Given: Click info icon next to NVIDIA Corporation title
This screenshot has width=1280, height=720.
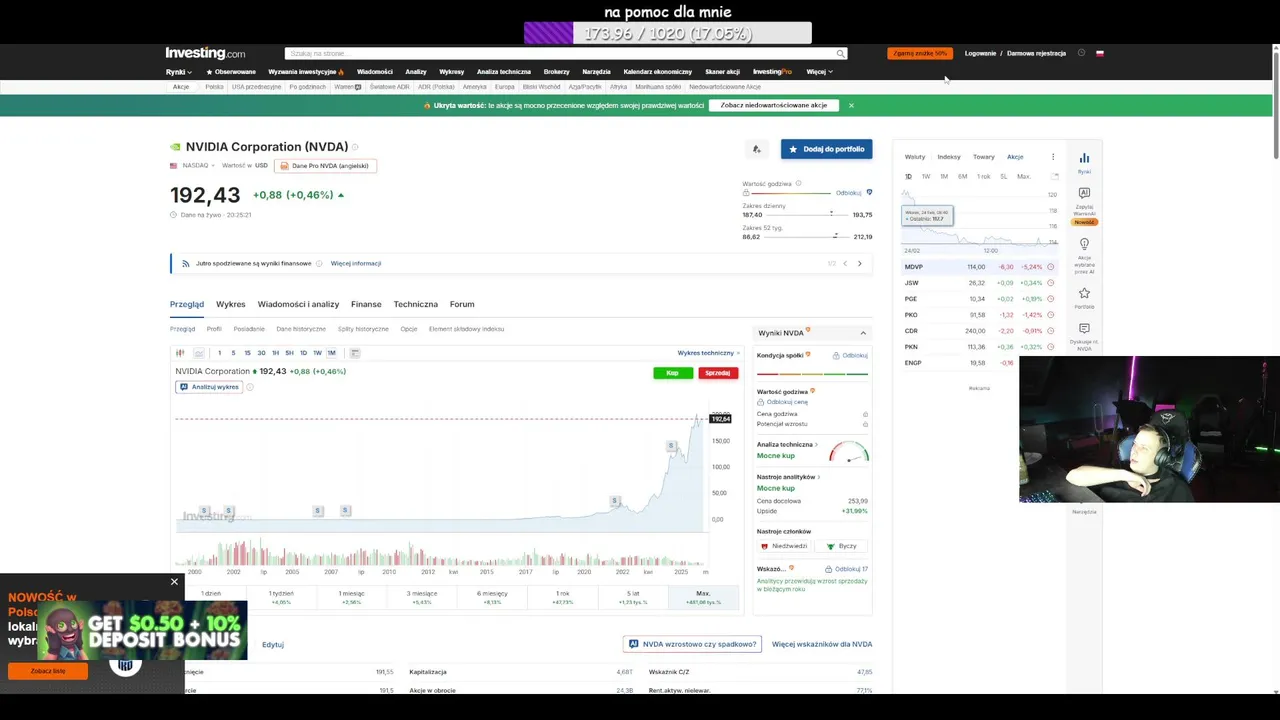Looking at the screenshot, I should [355, 147].
